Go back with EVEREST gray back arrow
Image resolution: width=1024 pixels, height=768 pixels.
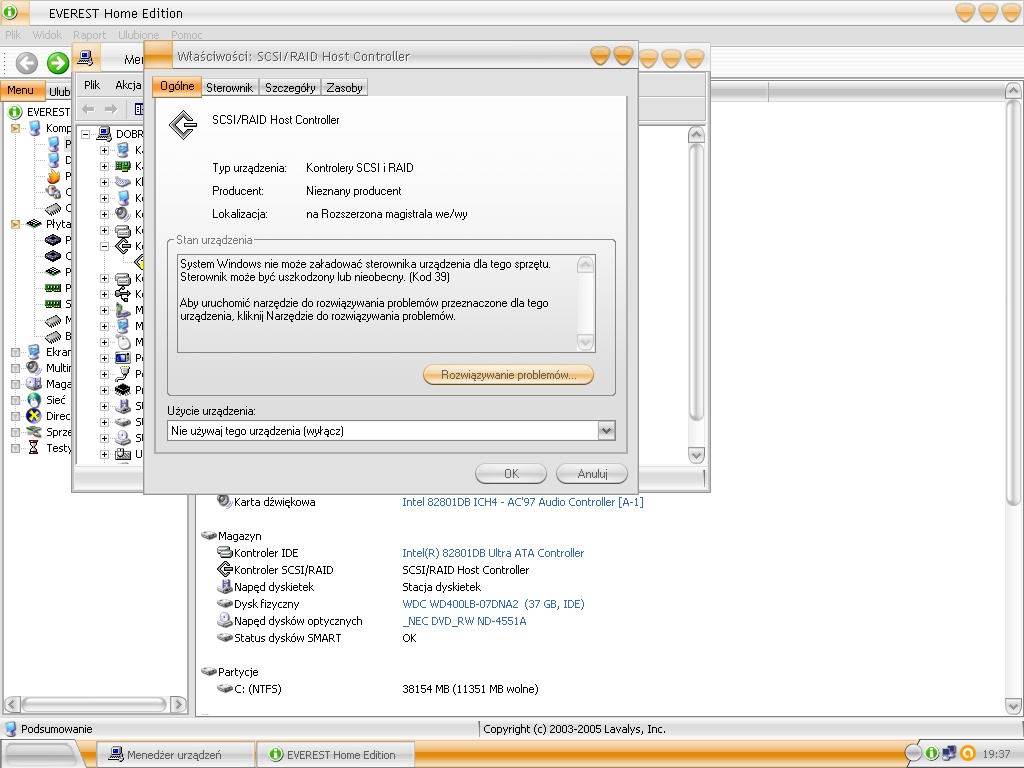pos(26,63)
